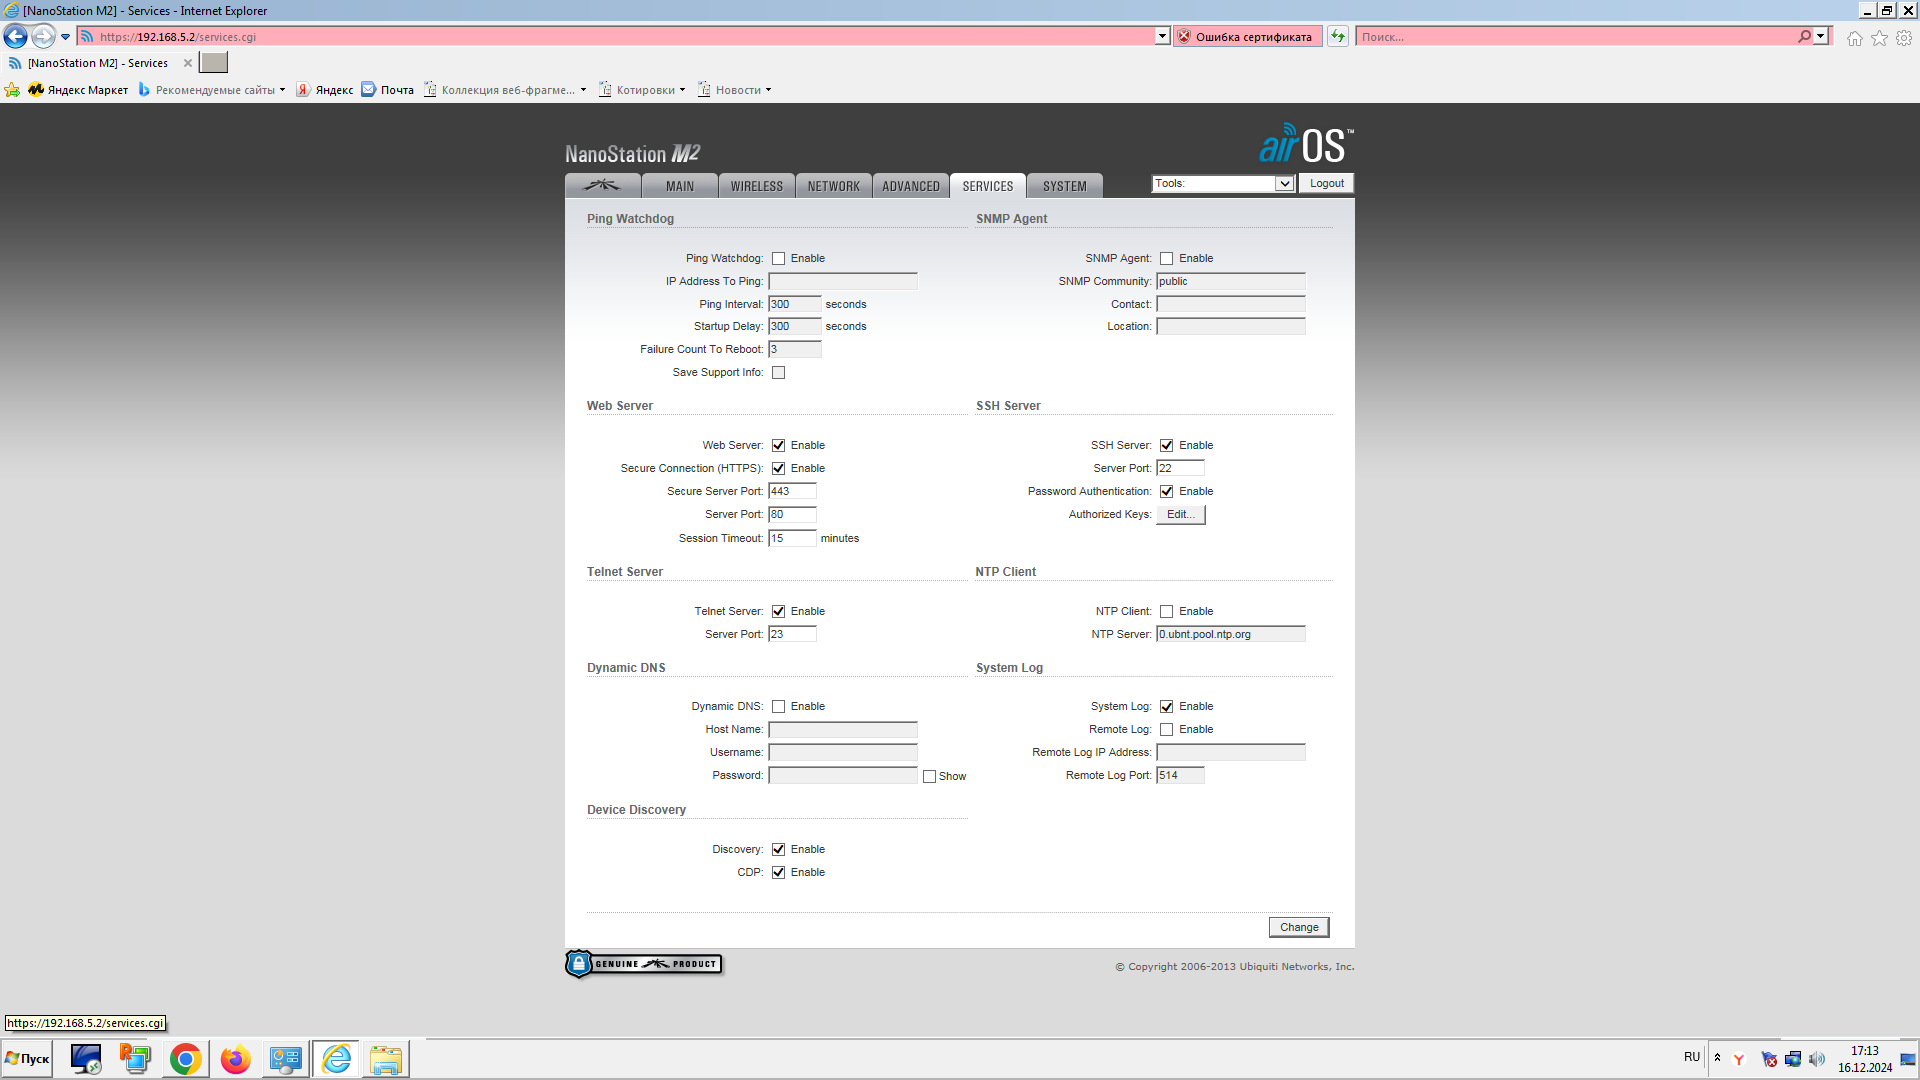1920x1080 pixels.
Task: Click the IE back arrow button
Action: tap(16, 37)
